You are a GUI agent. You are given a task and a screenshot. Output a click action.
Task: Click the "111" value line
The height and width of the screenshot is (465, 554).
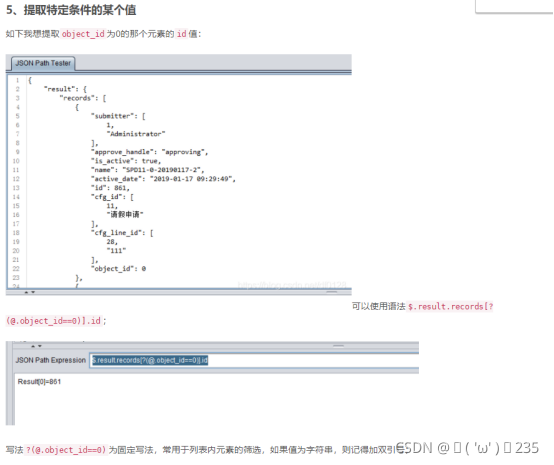(x=117, y=251)
